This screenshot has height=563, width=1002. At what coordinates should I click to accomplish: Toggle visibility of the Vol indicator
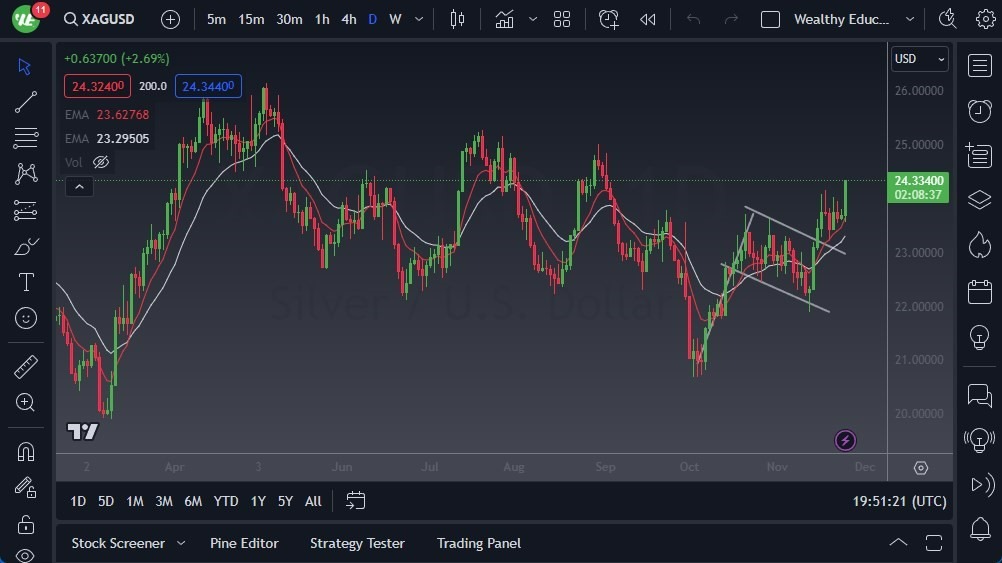[x=101, y=162]
